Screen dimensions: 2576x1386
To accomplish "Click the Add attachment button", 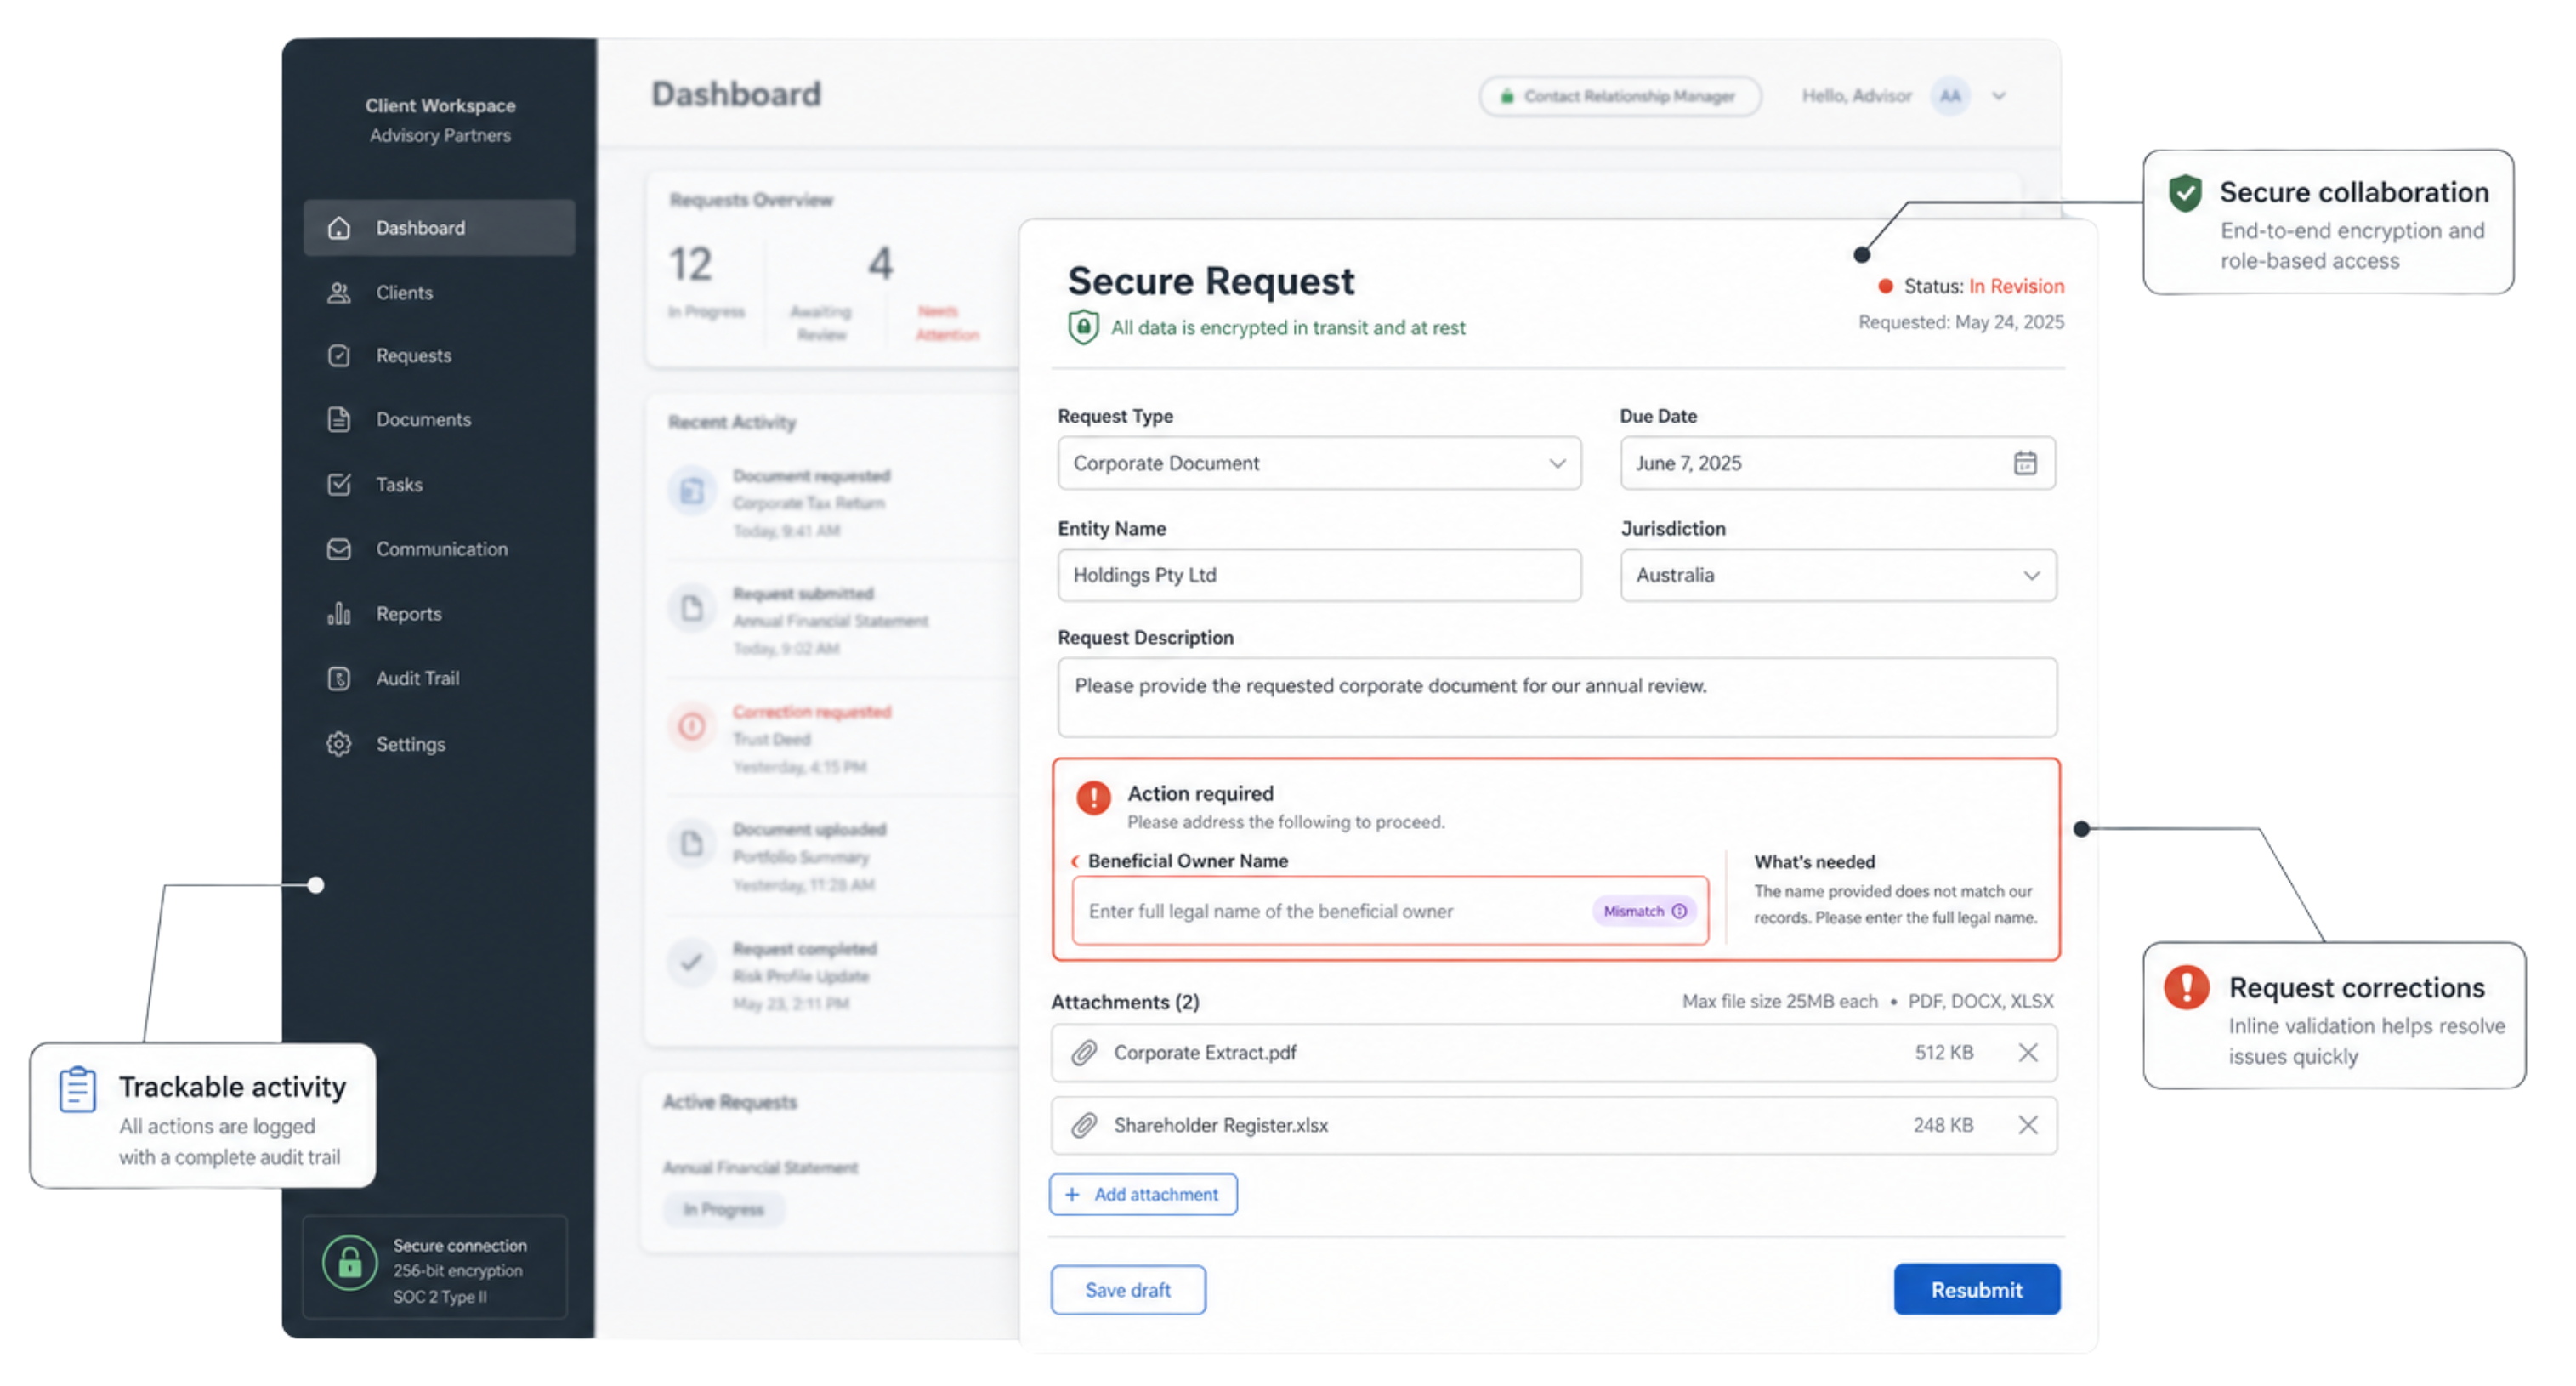I will click(1143, 1195).
